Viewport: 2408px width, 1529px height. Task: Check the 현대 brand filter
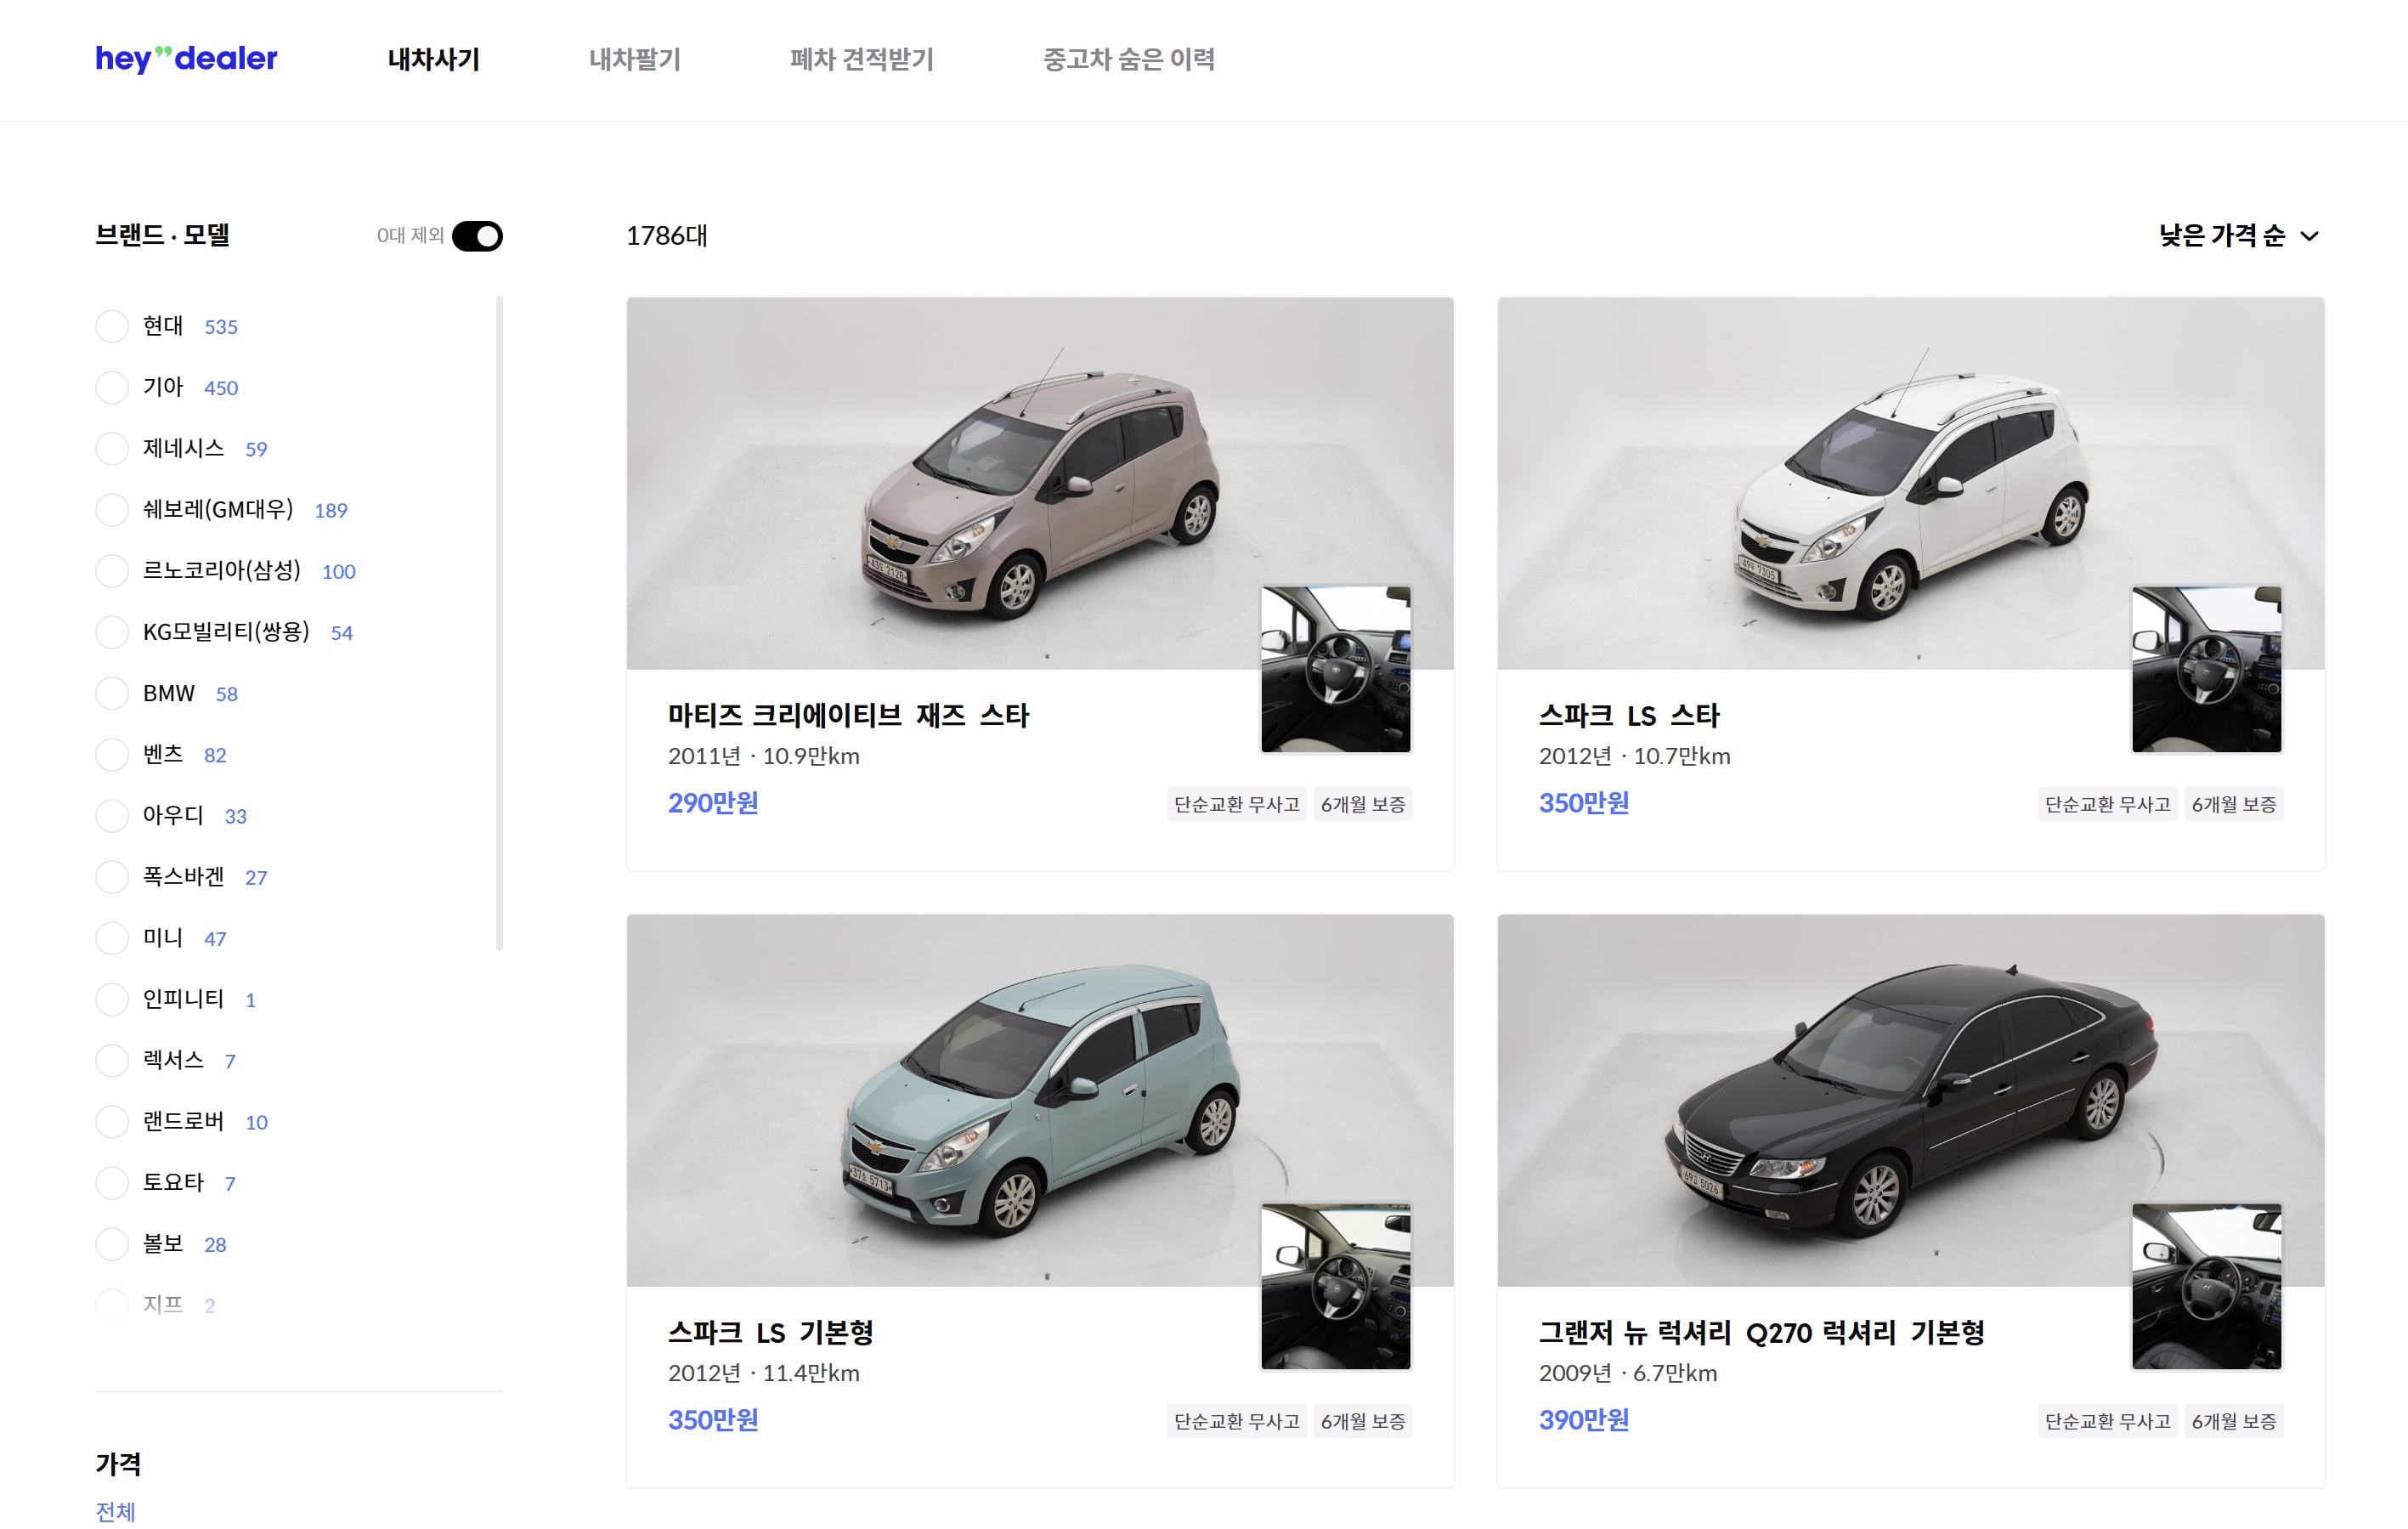point(112,325)
